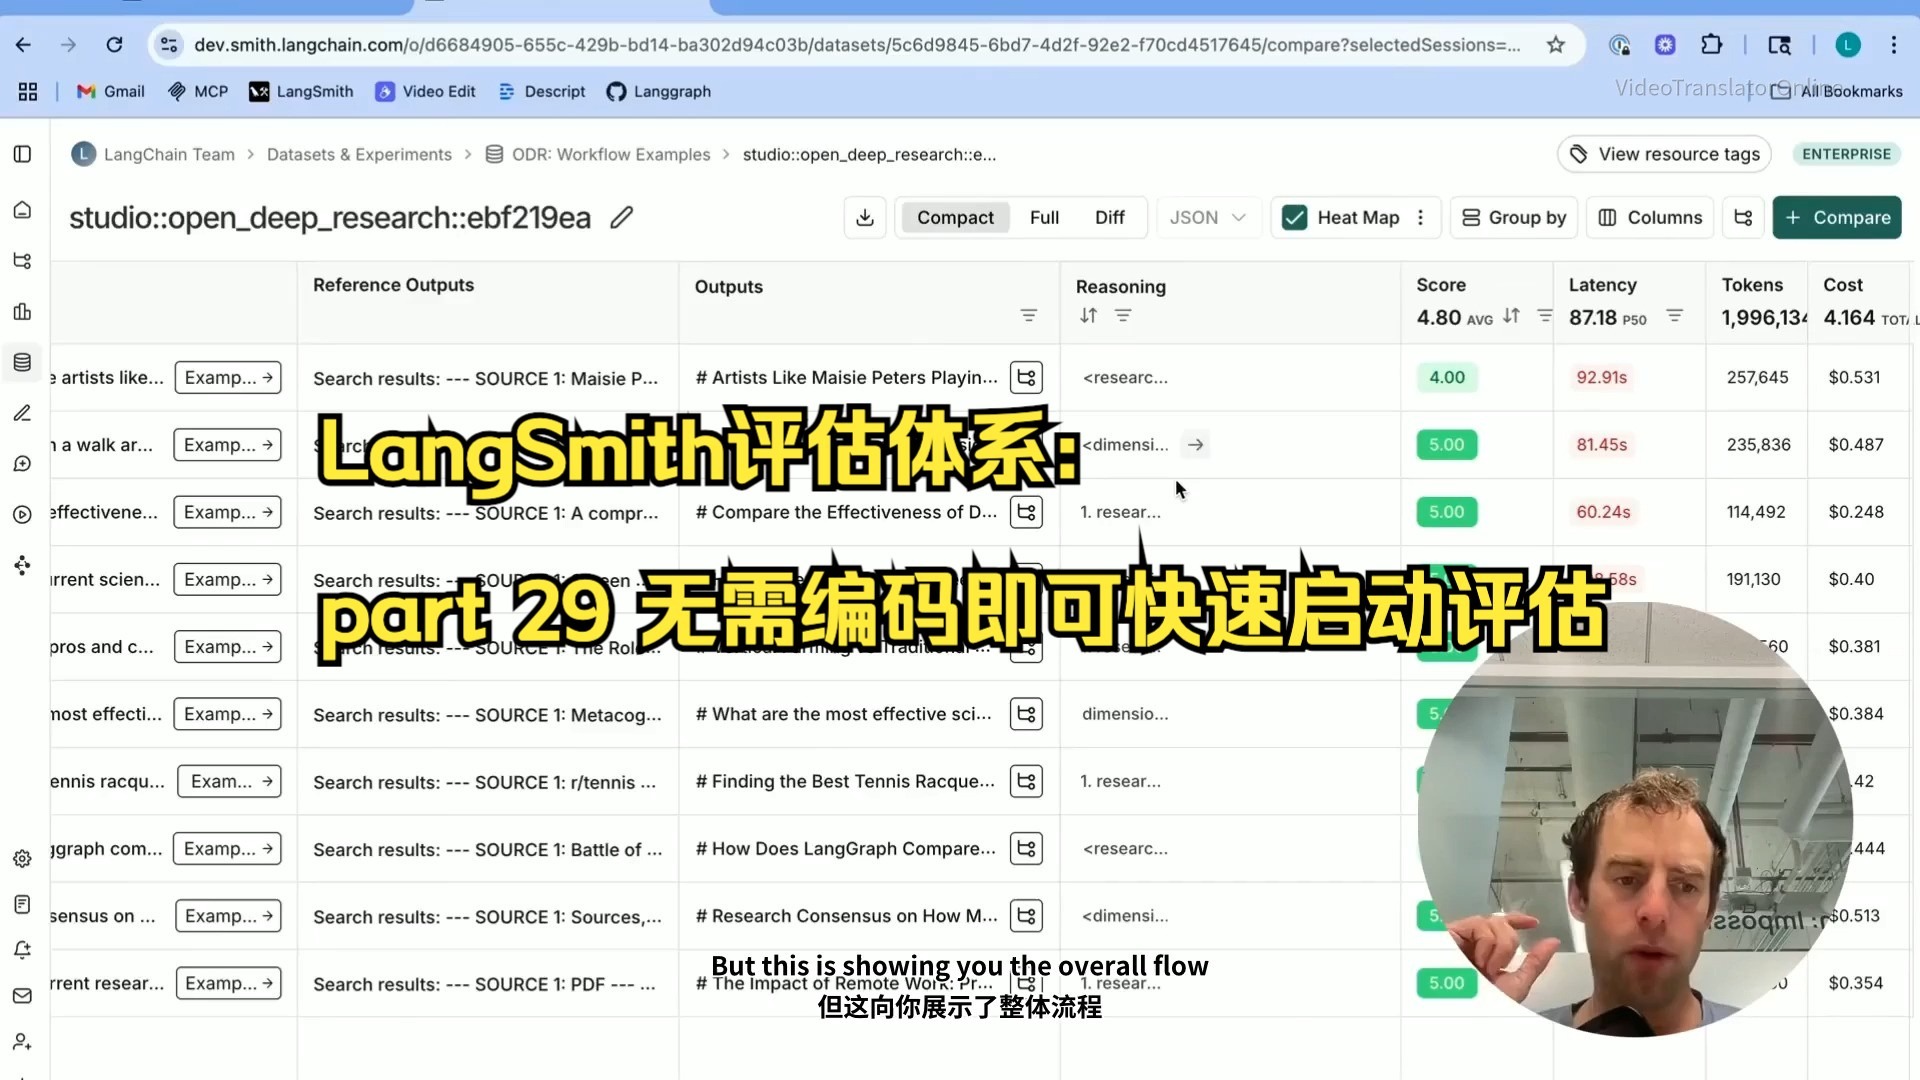Open the playground play sidebar icon
Image resolution: width=1920 pixels, height=1080 pixels.
click(x=22, y=515)
